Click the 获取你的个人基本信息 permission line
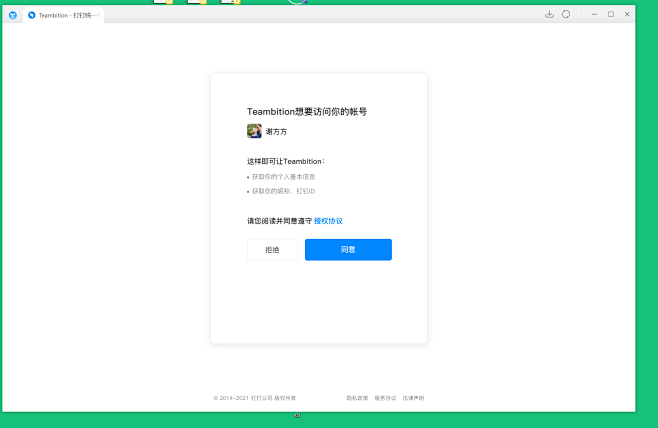658x428 pixels. [281, 177]
